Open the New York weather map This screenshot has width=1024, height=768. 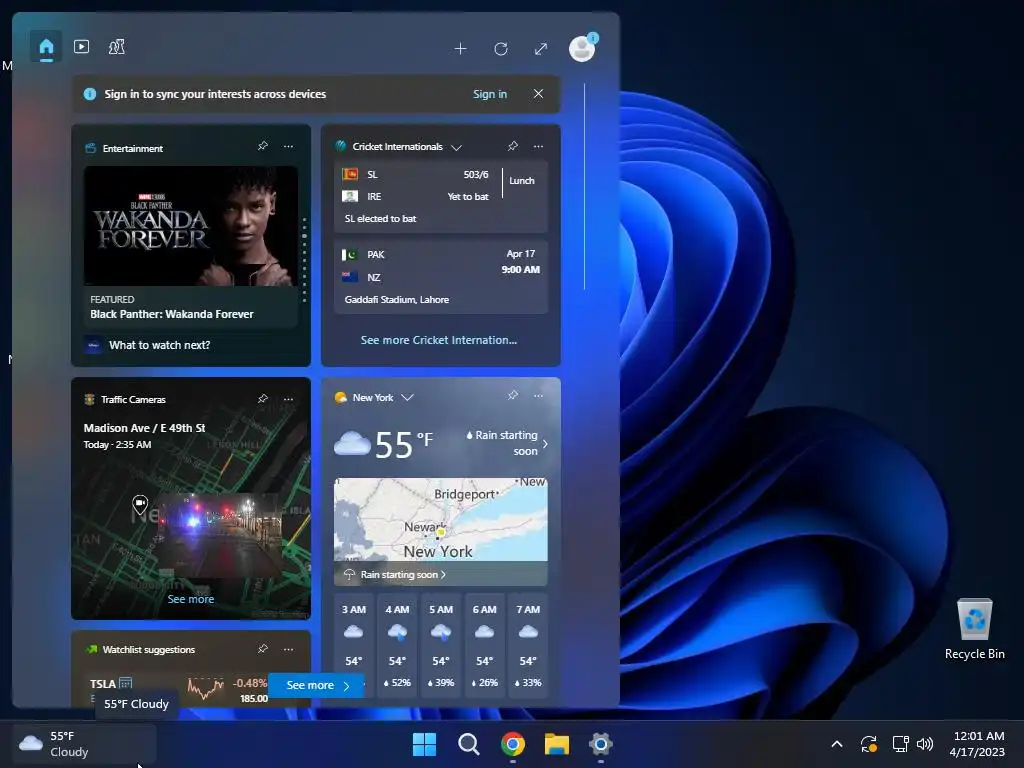pyautogui.click(x=441, y=519)
